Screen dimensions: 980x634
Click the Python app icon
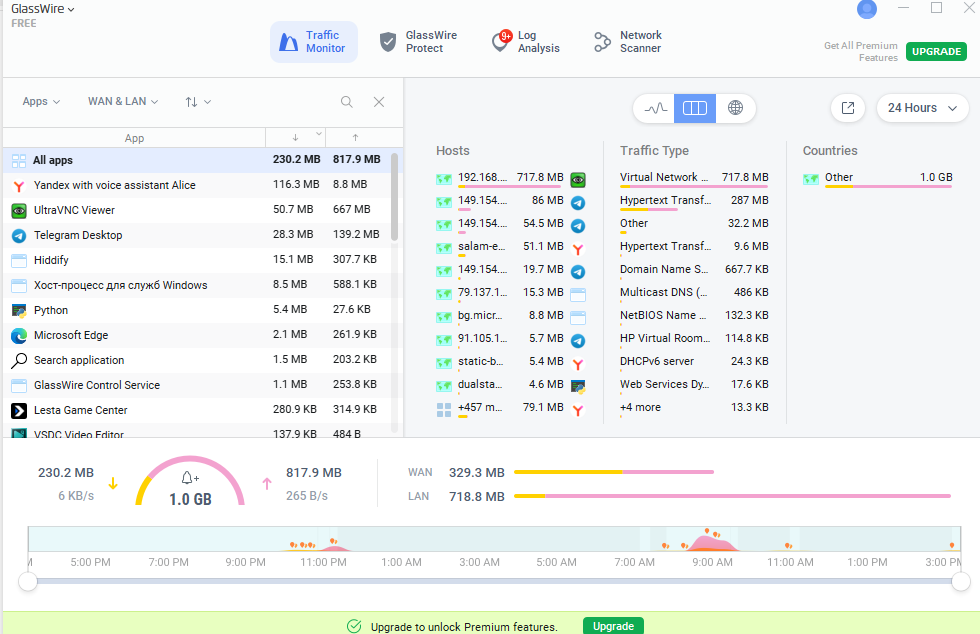19,311
